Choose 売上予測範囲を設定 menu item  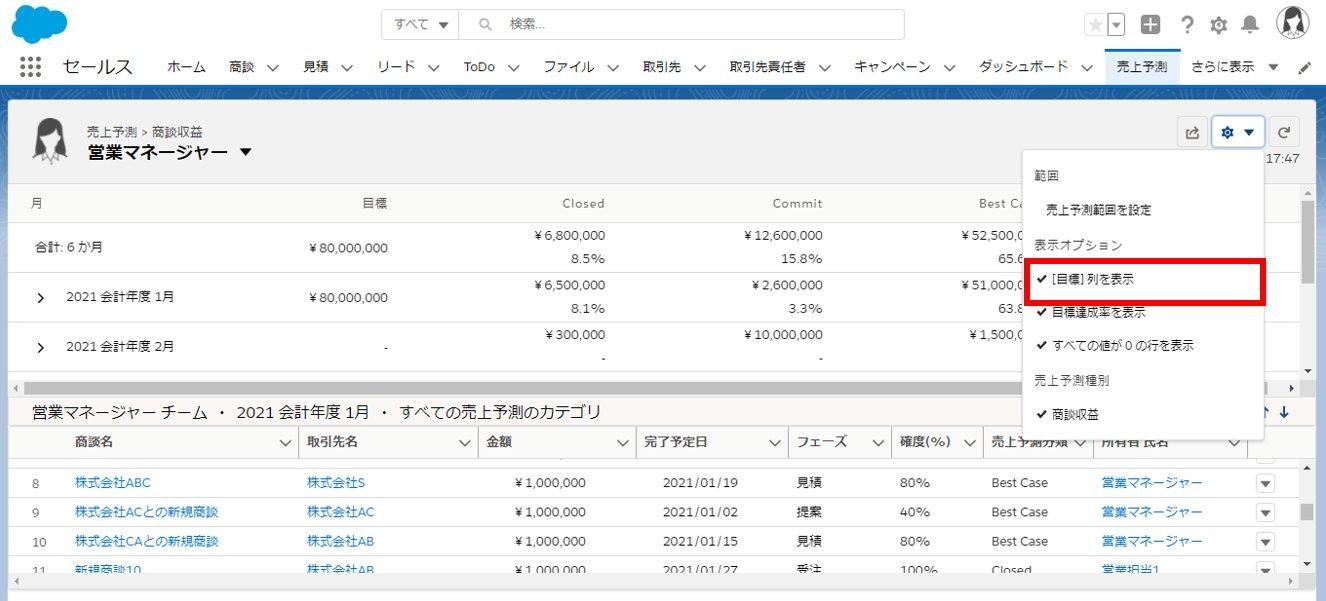[1098, 210]
